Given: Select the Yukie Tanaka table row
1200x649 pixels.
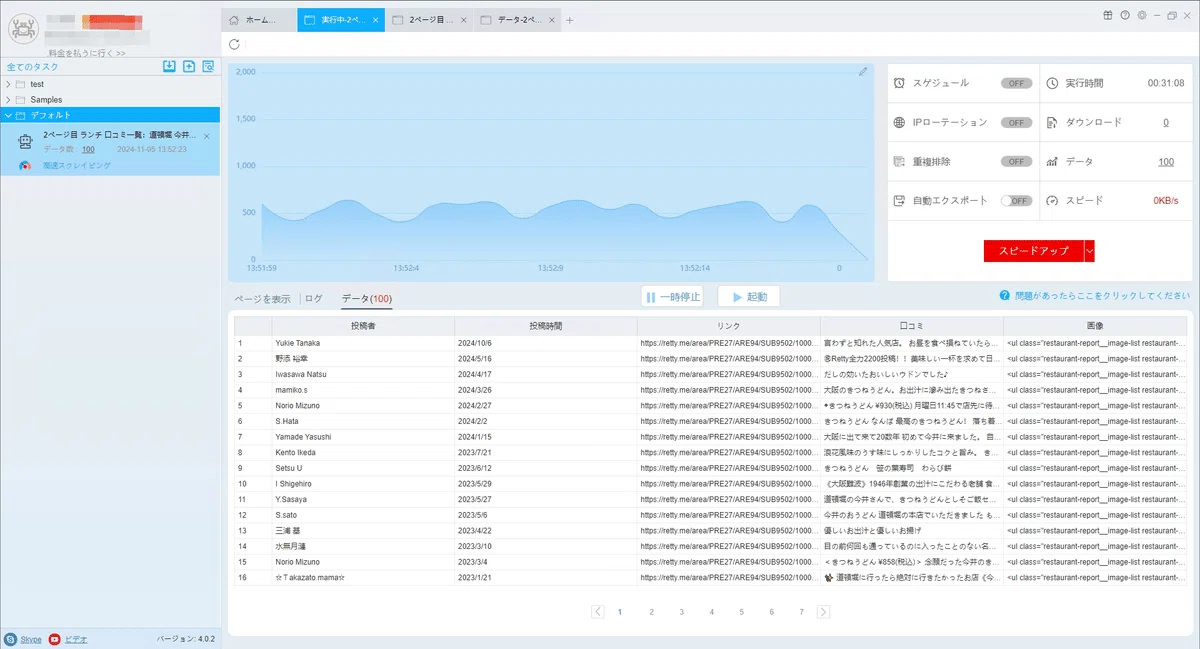Looking at the screenshot, I should pos(709,343).
